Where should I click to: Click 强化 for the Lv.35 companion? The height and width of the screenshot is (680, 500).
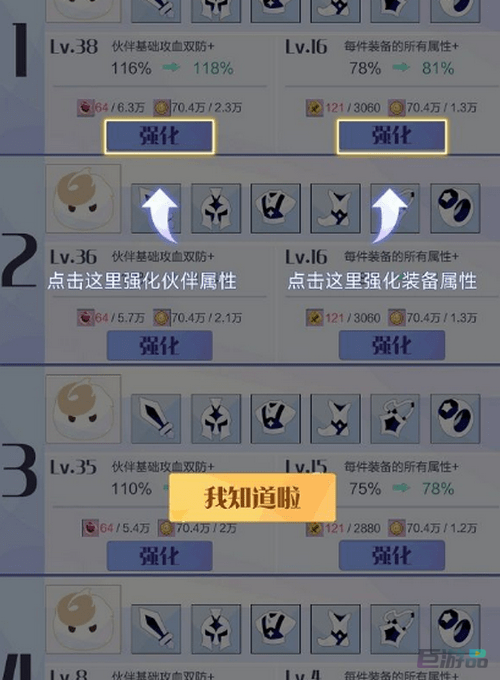click(x=160, y=556)
